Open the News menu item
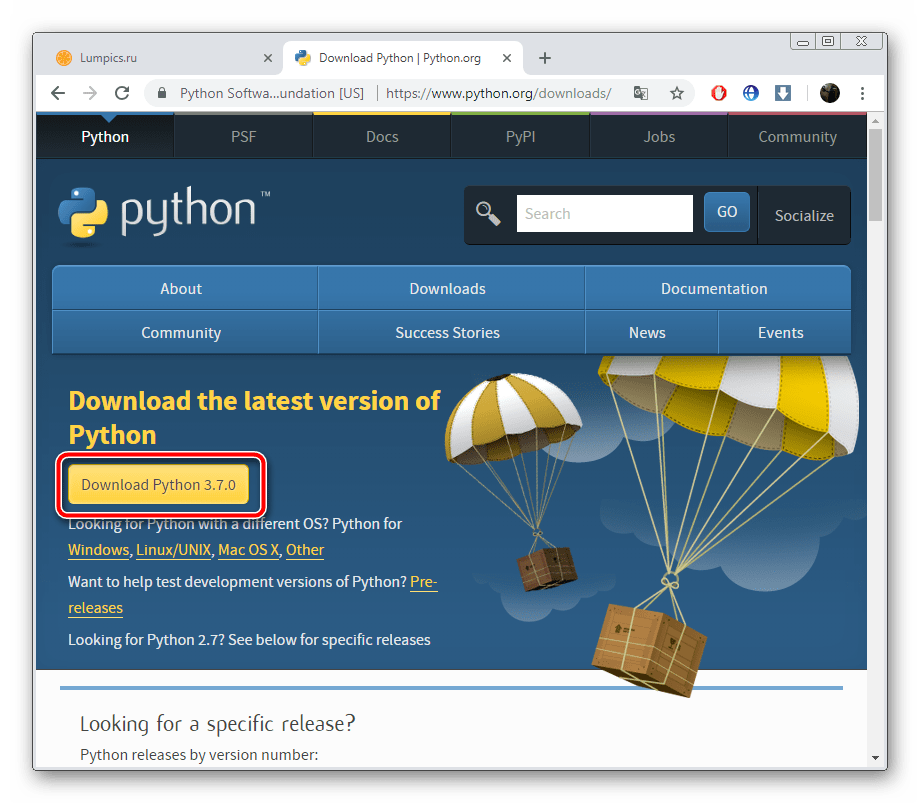 coord(651,333)
